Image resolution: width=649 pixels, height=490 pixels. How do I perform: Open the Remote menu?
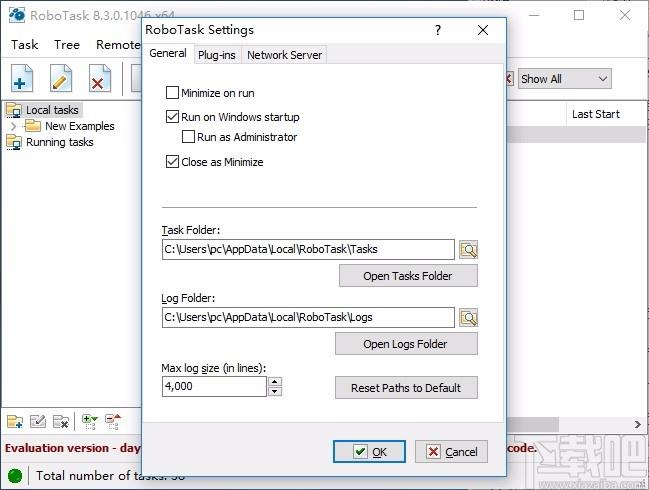118,44
